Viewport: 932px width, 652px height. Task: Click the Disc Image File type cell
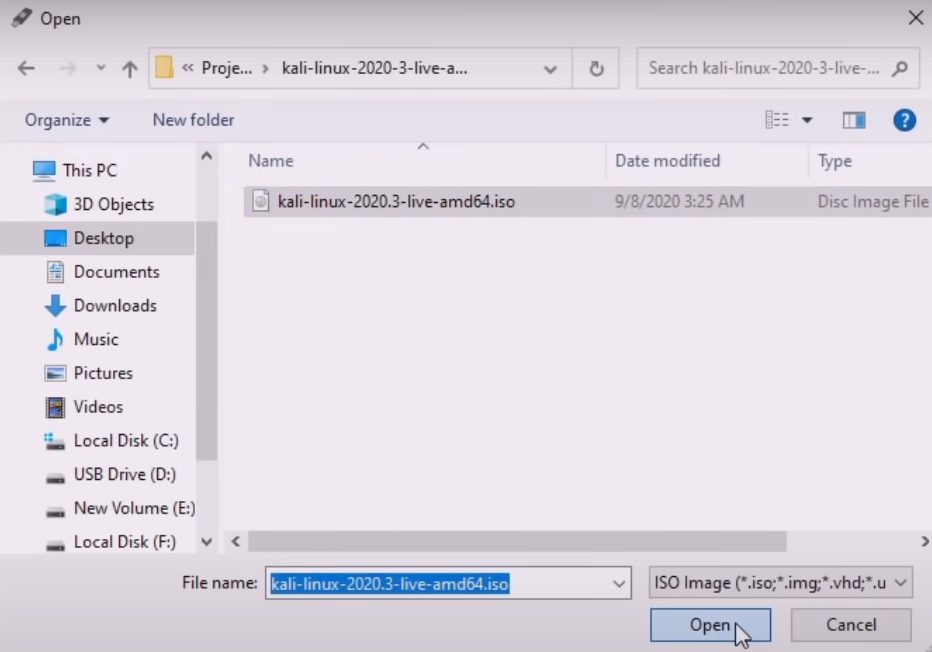click(x=873, y=202)
